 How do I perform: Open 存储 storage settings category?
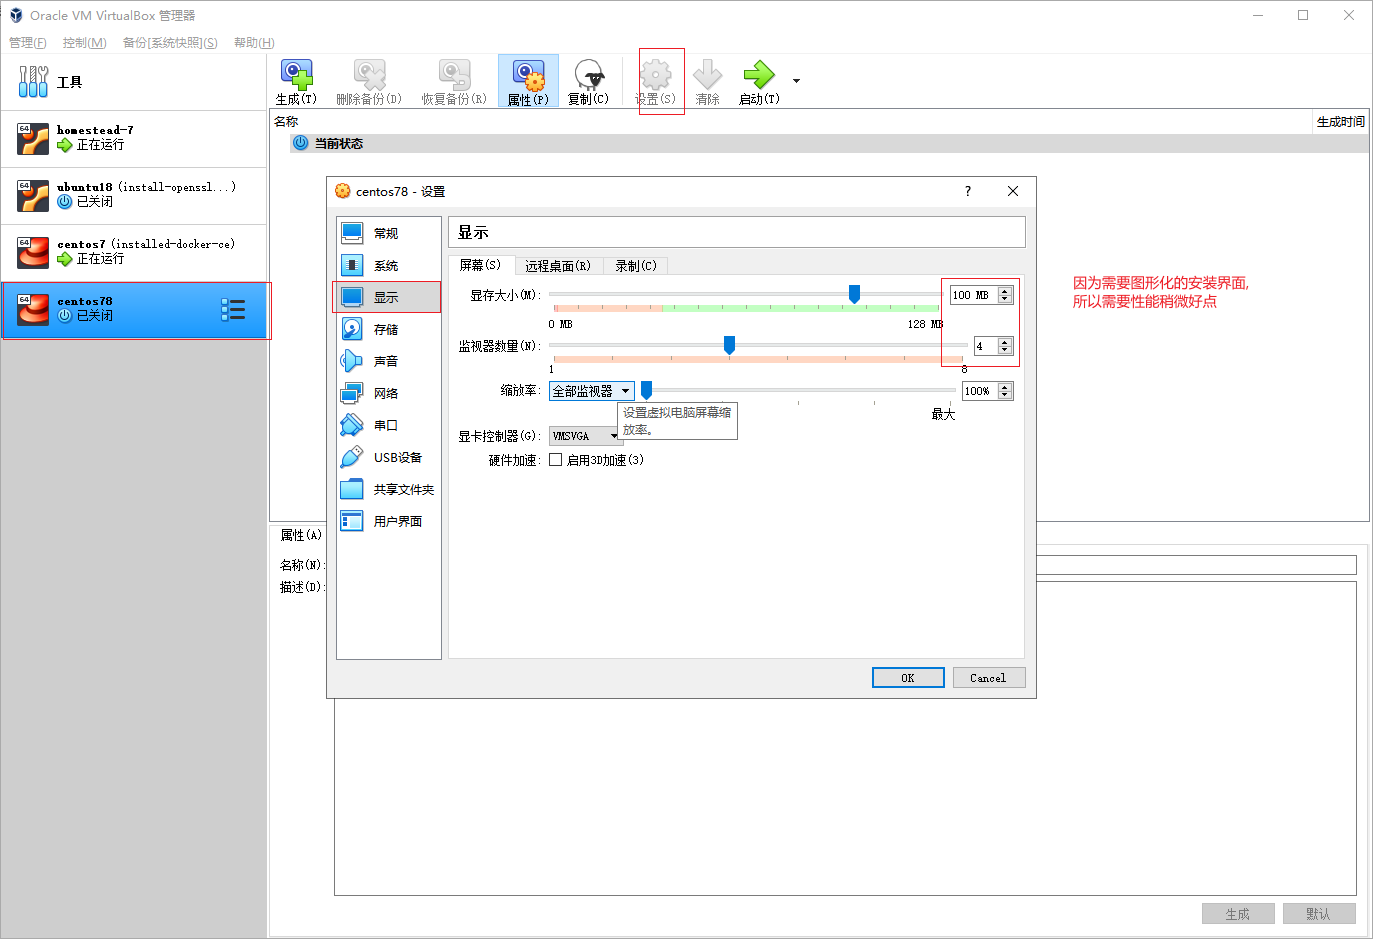[388, 329]
